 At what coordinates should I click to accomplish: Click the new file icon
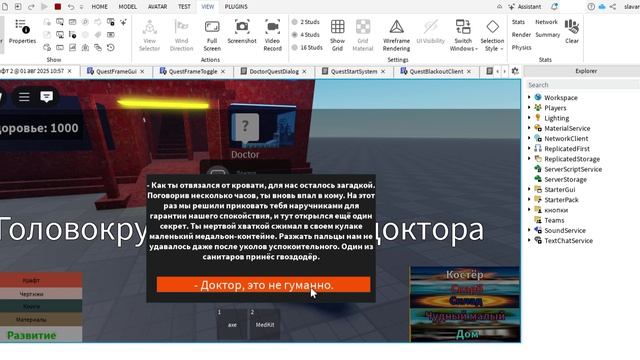(5, 7)
